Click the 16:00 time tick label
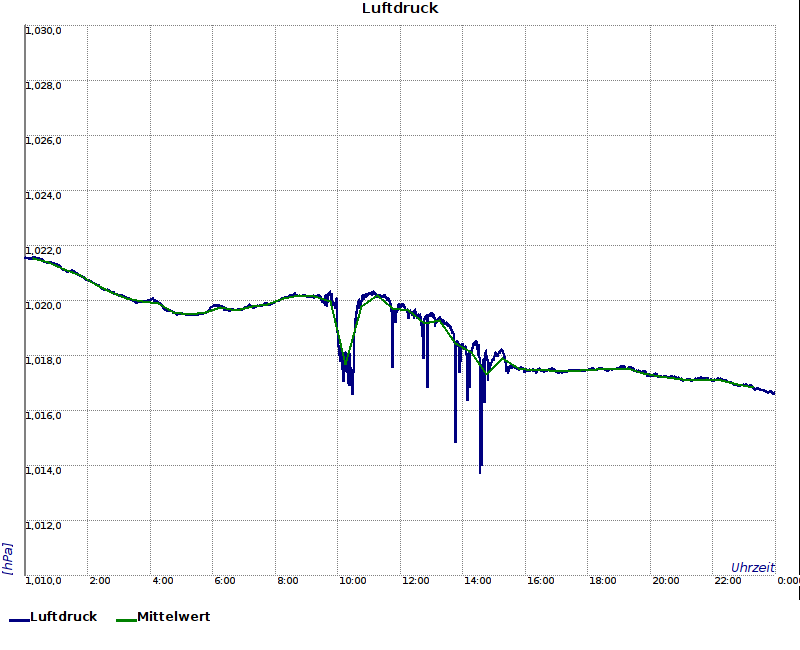The width and height of the screenshot is (800, 650). click(540, 581)
